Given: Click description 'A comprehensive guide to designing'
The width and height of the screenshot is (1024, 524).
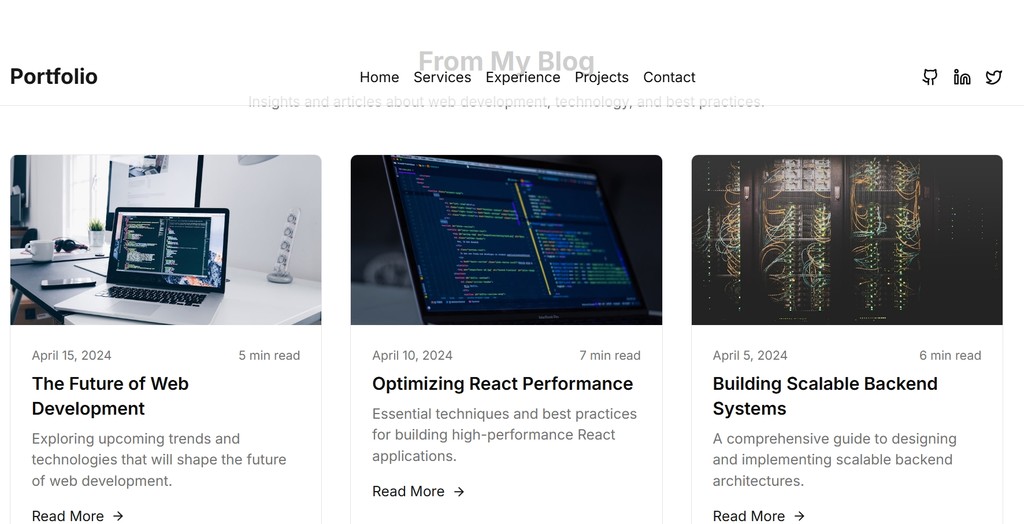Looking at the screenshot, I should point(835,460).
